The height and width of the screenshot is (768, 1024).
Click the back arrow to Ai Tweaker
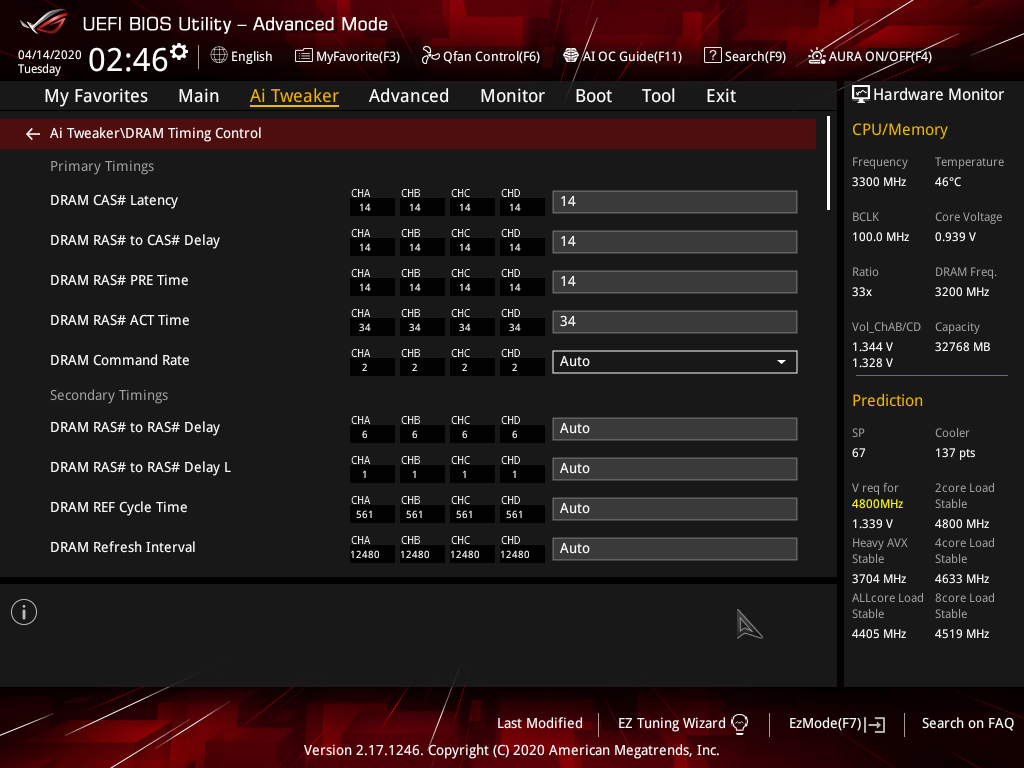coord(33,134)
